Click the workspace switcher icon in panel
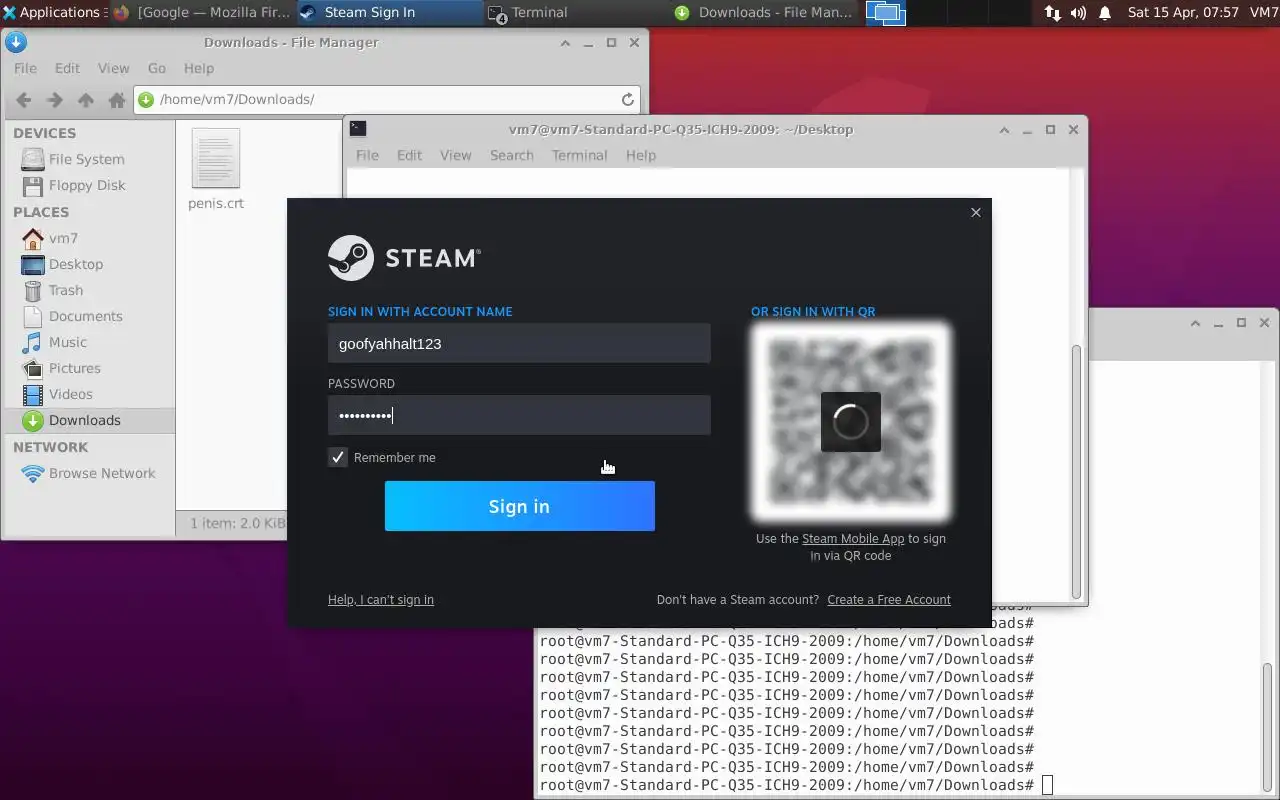Viewport: 1280px width, 800px height. coord(885,13)
